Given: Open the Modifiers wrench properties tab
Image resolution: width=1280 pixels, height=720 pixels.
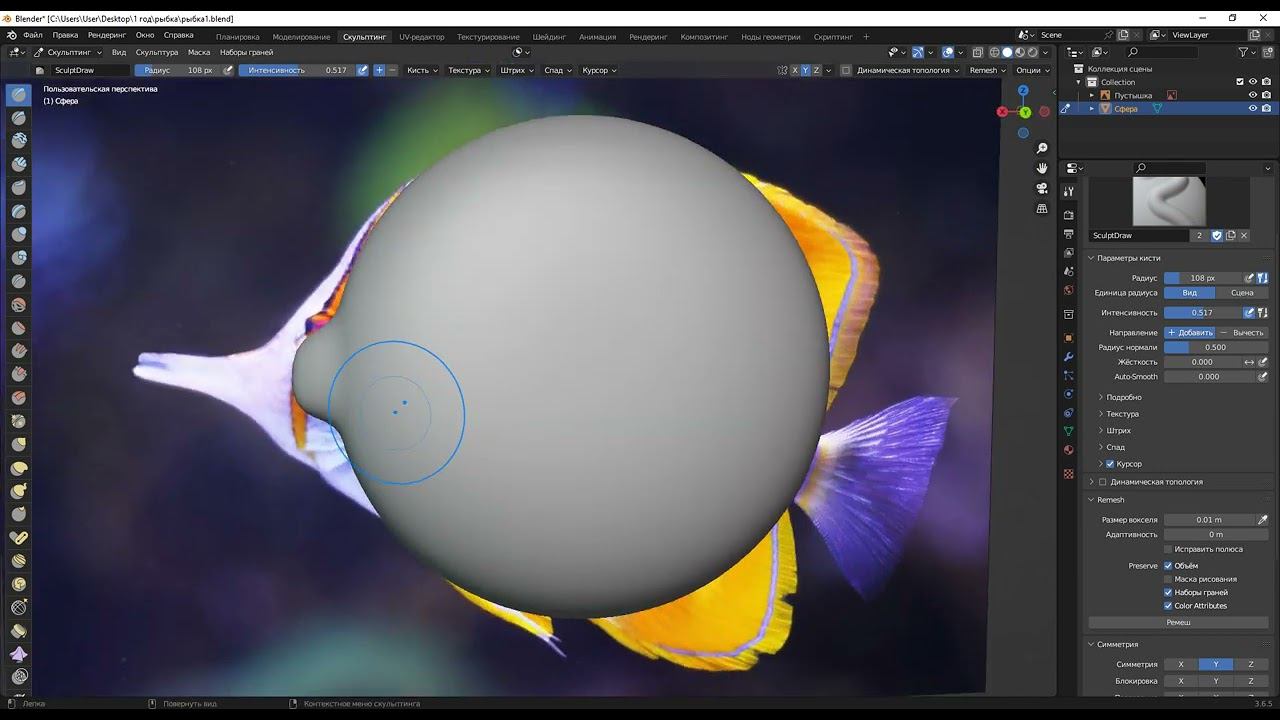Looking at the screenshot, I should (x=1069, y=357).
